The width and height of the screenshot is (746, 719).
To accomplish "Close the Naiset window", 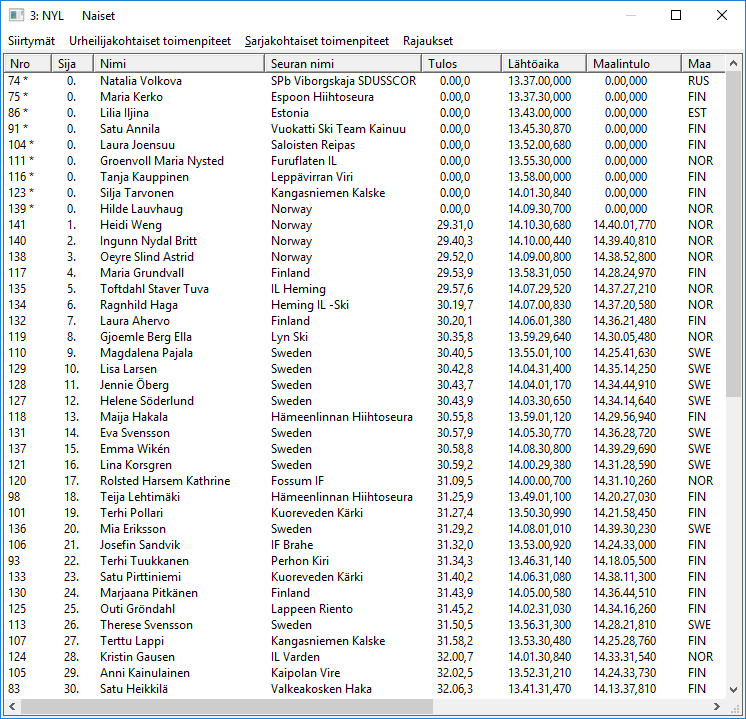I will click(x=722, y=15).
